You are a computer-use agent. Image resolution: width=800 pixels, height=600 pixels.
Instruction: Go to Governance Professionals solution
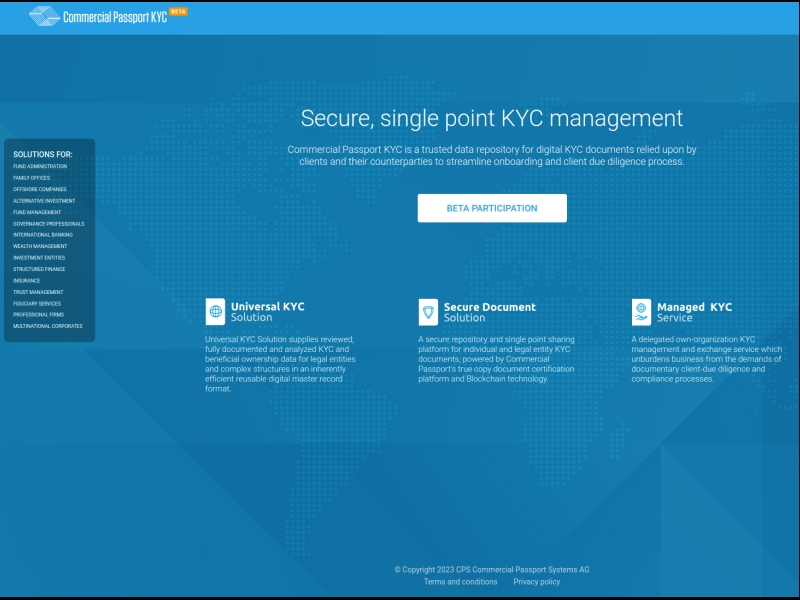point(49,224)
